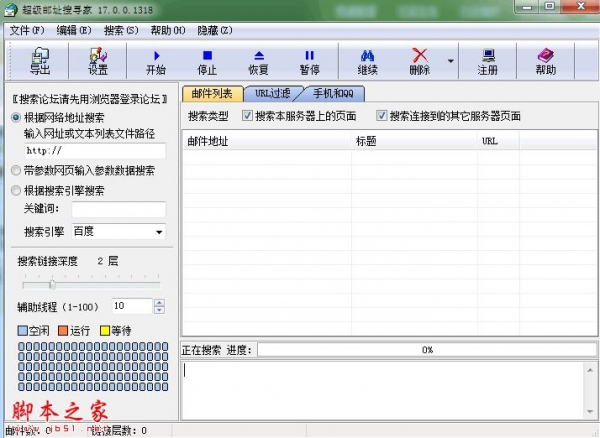Toggle the 搜索本服务器上的页面 checkbox

pyautogui.click(x=248, y=116)
